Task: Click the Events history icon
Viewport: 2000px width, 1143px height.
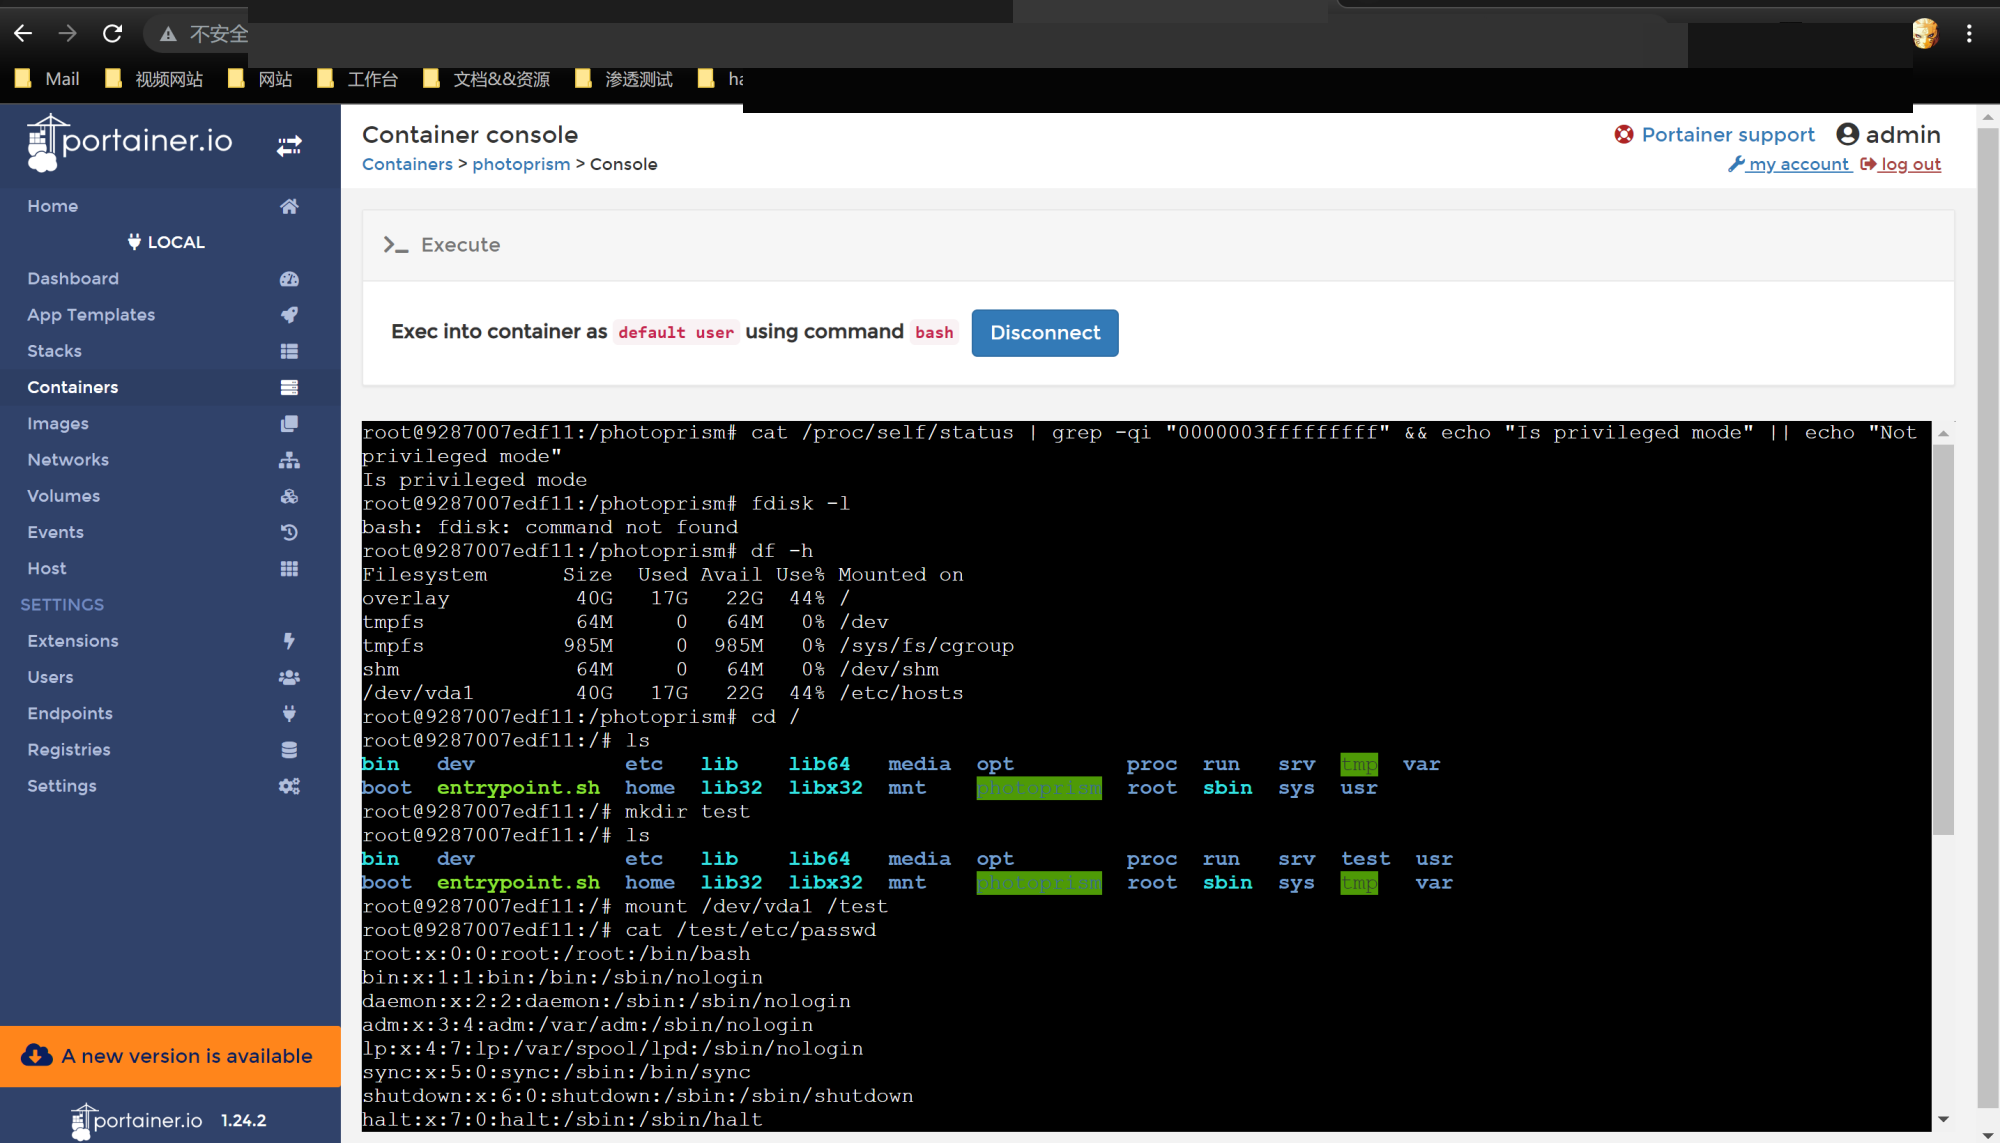Action: coord(289,532)
